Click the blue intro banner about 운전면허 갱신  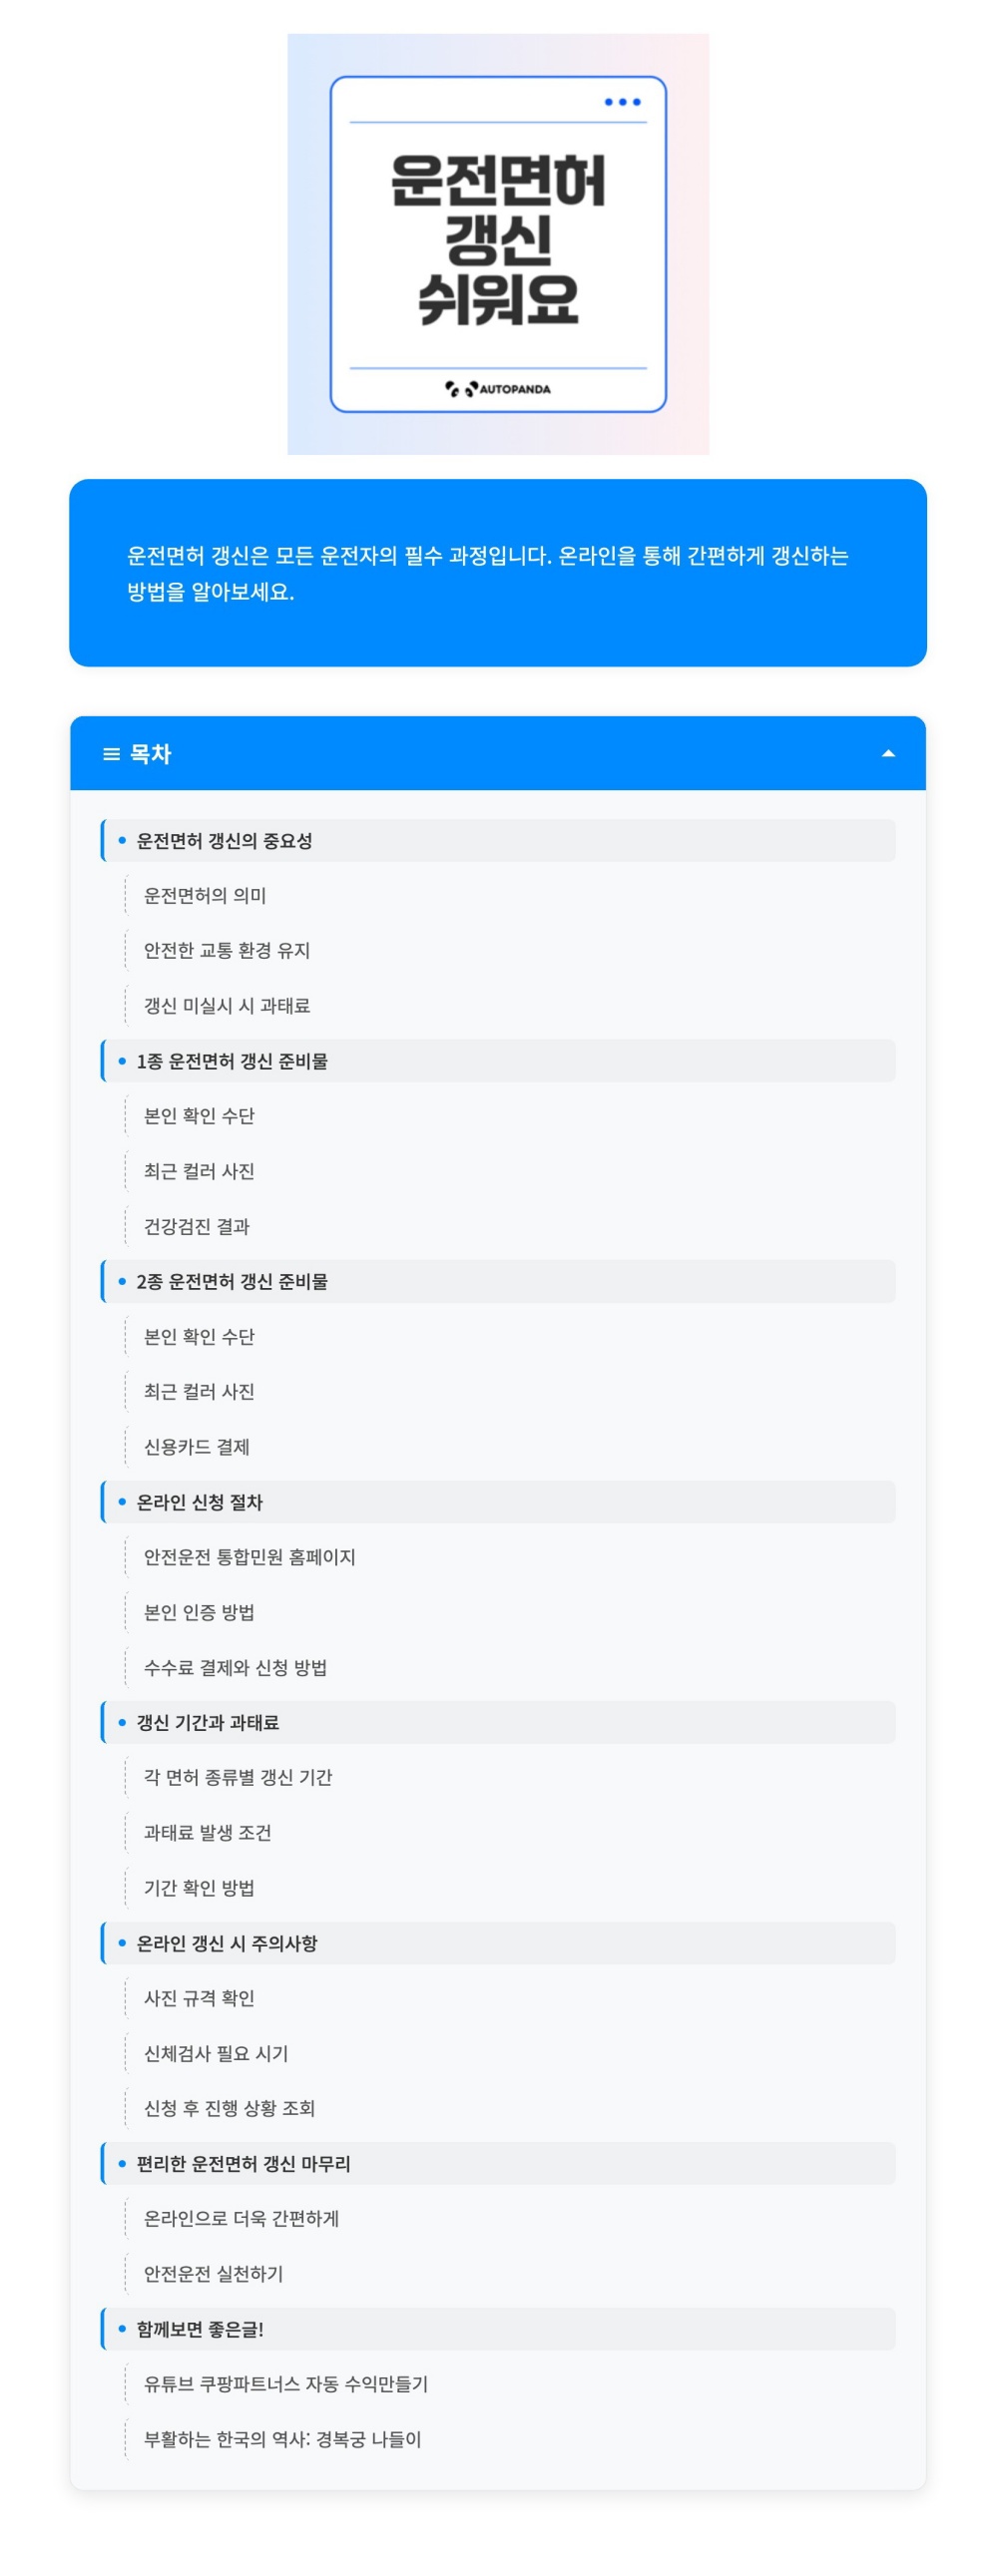(498, 572)
